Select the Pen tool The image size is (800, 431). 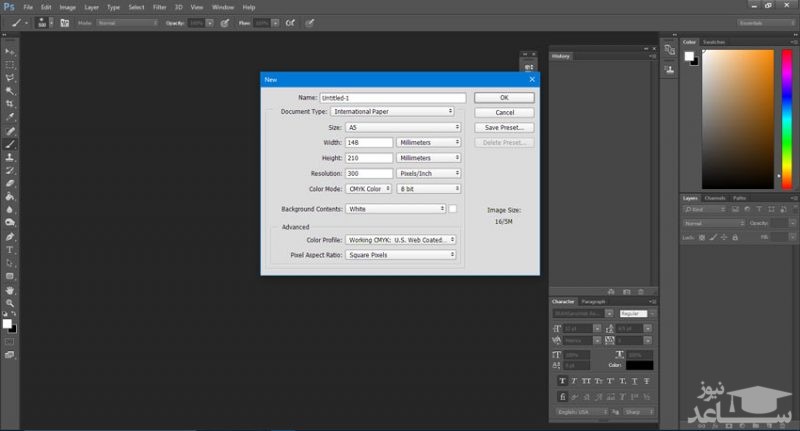point(10,235)
